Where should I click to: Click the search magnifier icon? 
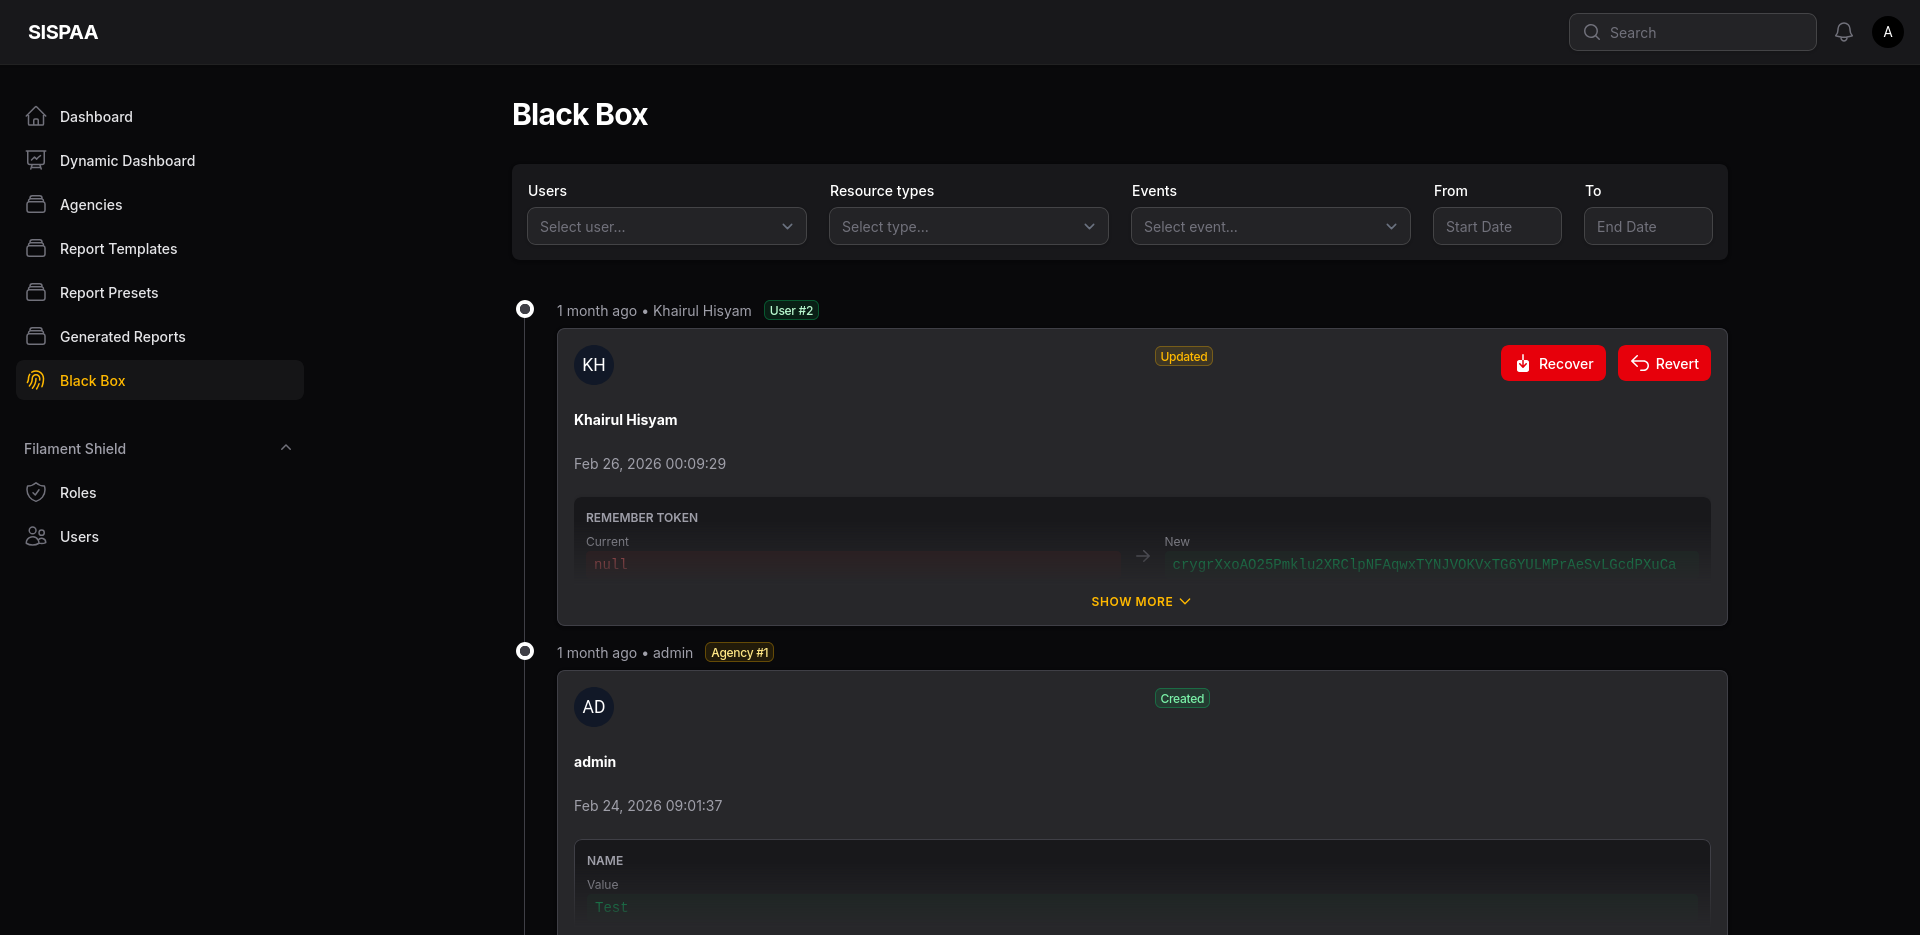1592,32
